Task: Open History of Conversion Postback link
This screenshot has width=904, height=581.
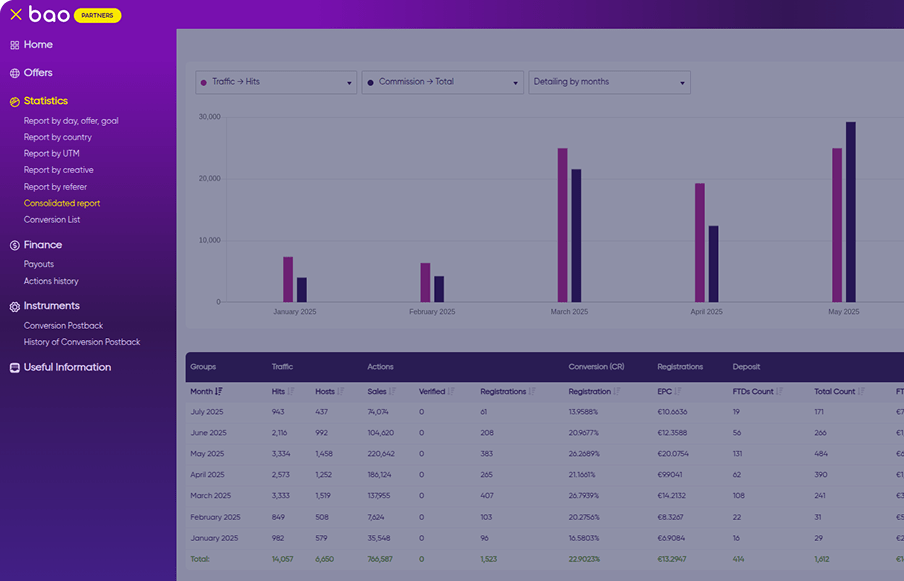Action: (x=82, y=342)
